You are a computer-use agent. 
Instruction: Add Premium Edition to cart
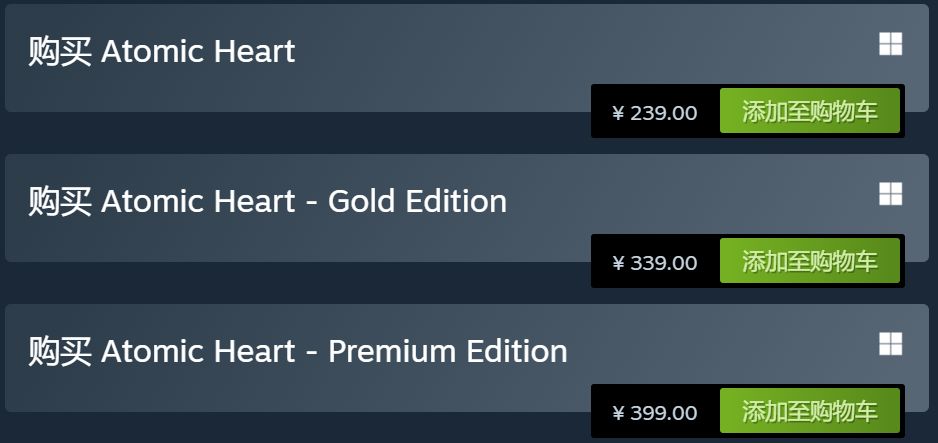pos(810,411)
